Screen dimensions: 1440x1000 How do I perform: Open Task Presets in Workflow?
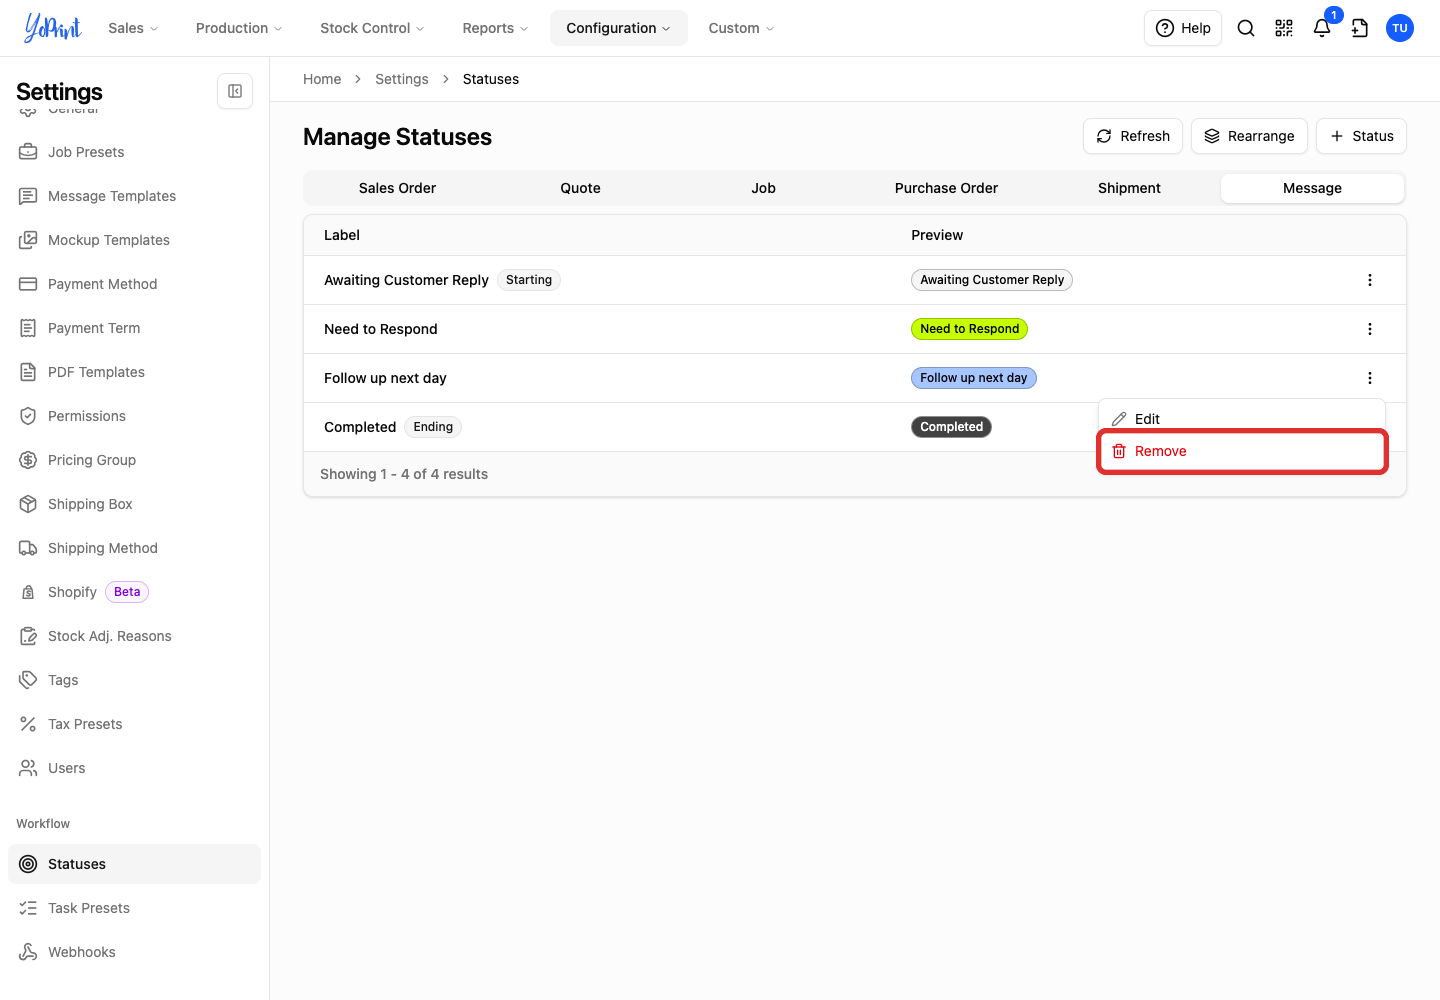click(134, 908)
